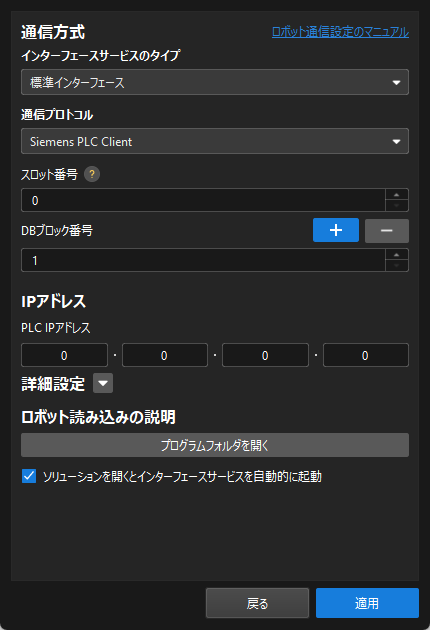Viewport: 430px width, 630px height.
Task: Click the 適用 button
Action: tap(367, 603)
